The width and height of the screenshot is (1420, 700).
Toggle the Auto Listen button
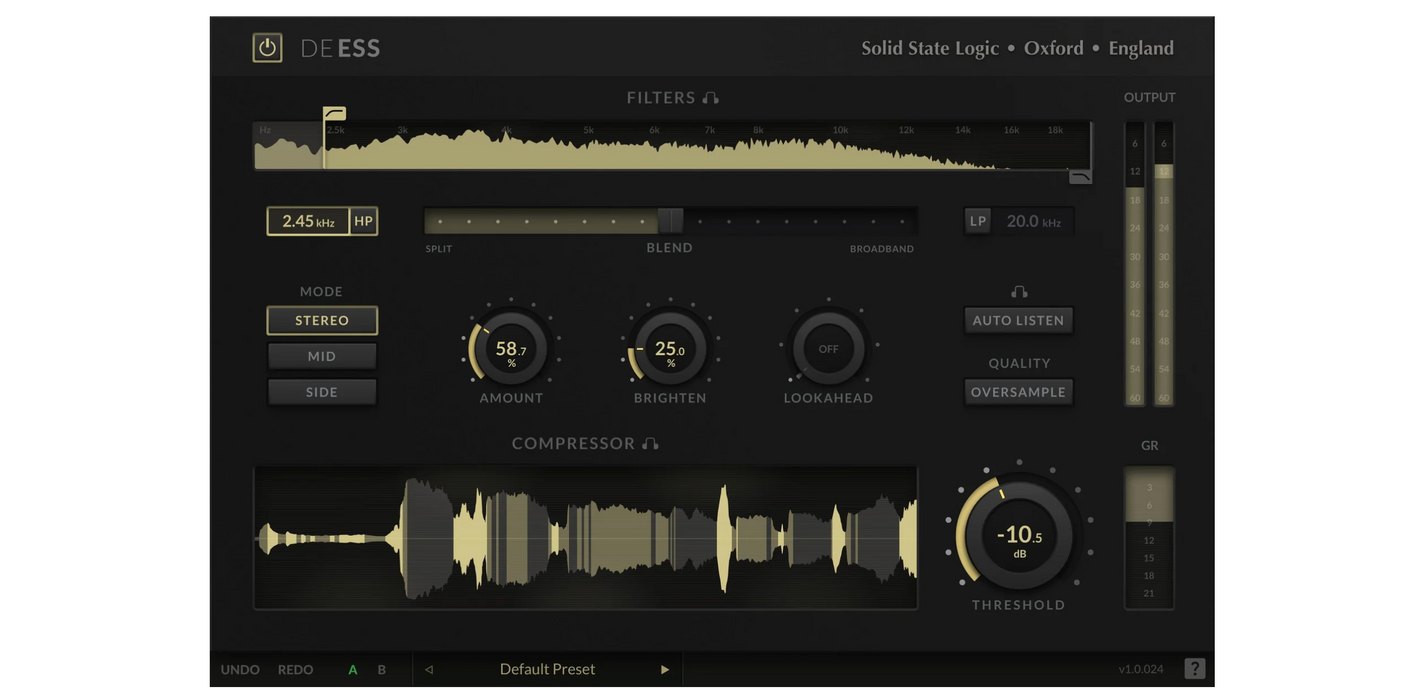[x=1018, y=321]
